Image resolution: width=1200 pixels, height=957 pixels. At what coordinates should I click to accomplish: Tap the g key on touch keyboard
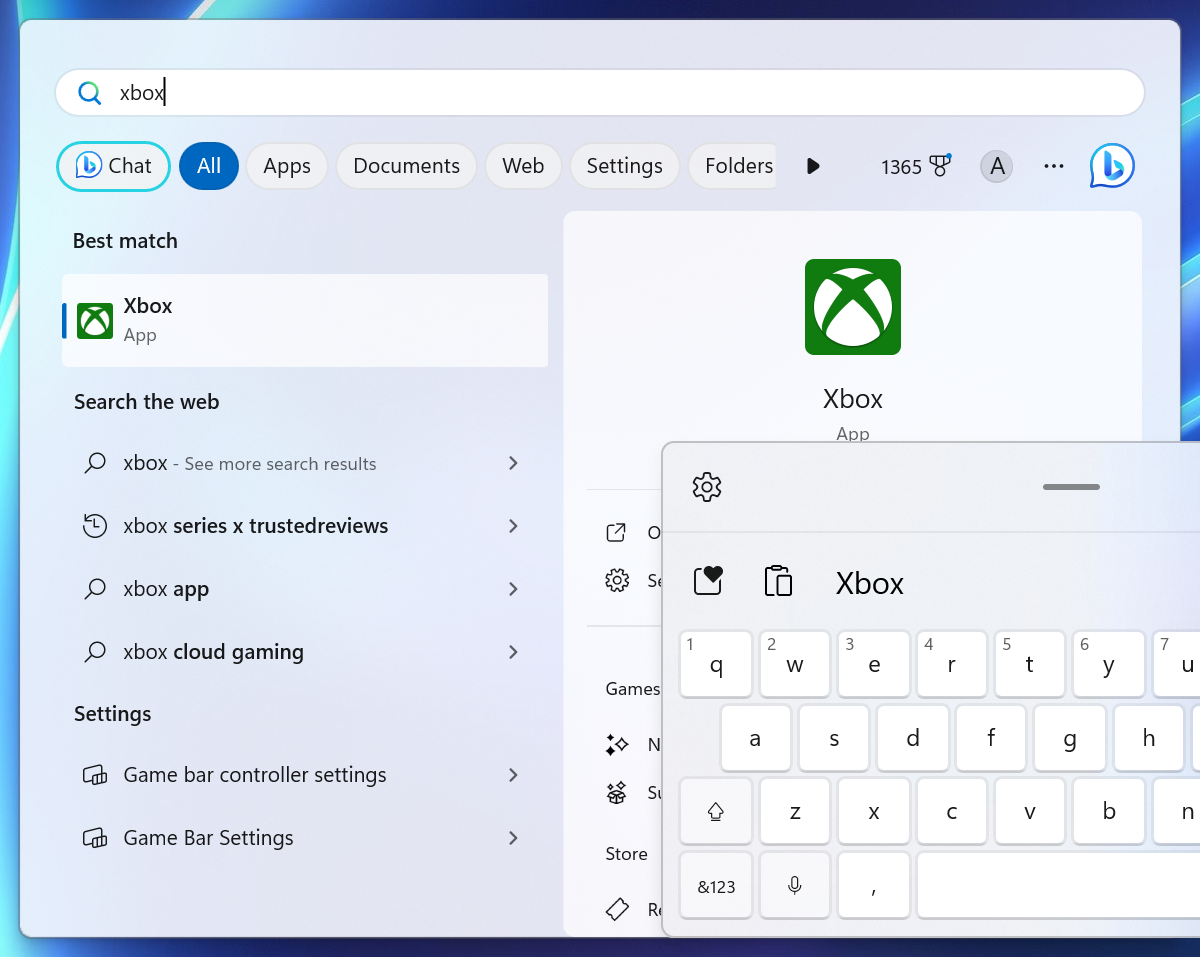click(1070, 738)
